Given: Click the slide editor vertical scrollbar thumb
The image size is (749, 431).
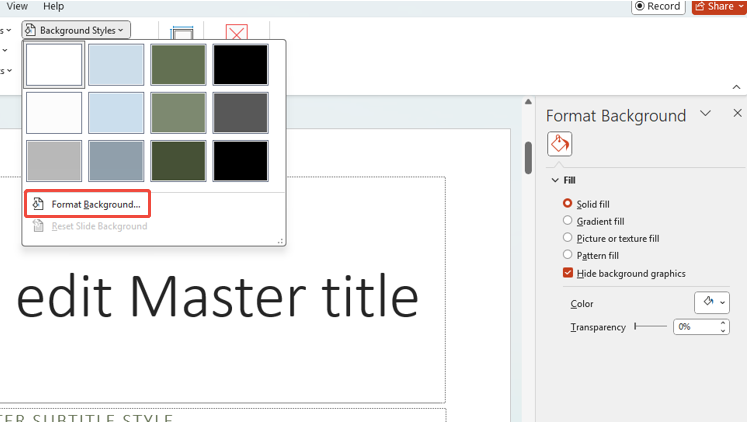Looking at the screenshot, I should coord(528,158).
